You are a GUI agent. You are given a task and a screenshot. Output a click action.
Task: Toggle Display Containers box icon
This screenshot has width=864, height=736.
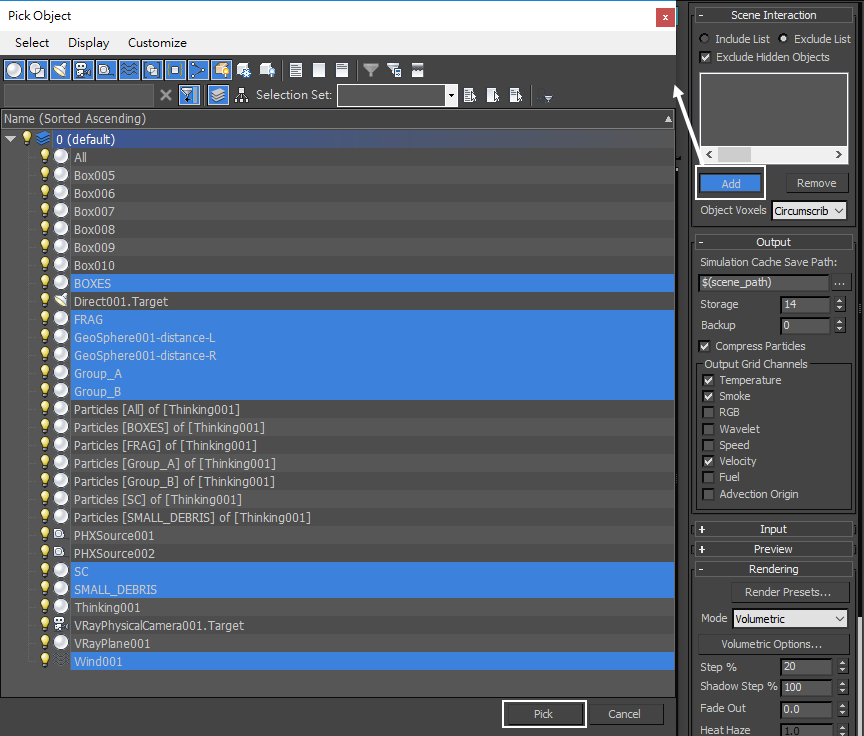tap(221, 70)
